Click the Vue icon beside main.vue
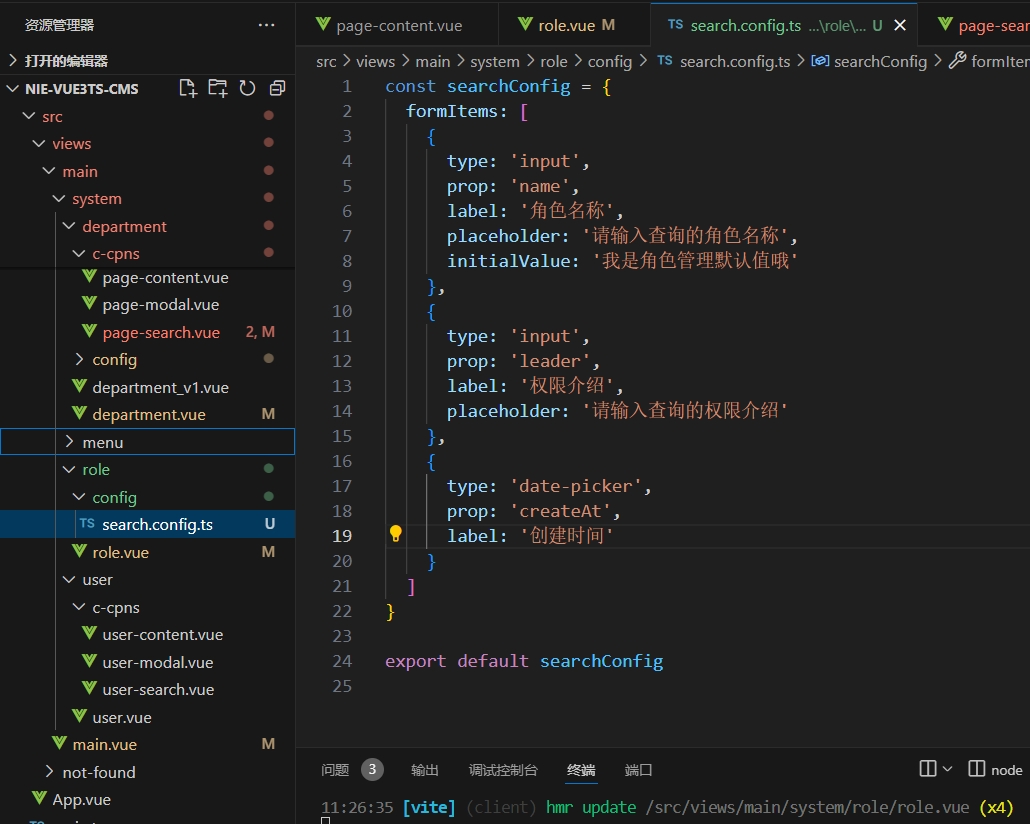The width and height of the screenshot is (1030, 824). pyautogui.click(x=59, y=744)
